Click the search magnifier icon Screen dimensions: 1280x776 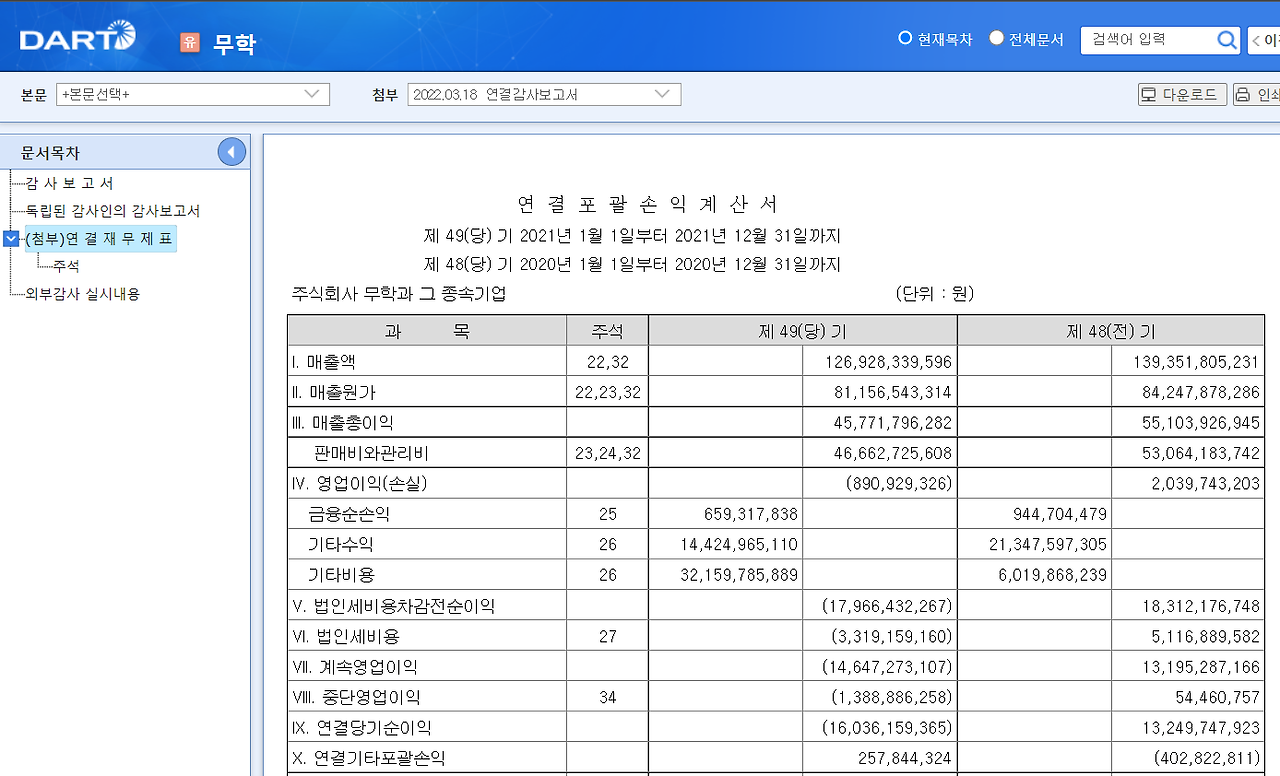[1227, 40]
